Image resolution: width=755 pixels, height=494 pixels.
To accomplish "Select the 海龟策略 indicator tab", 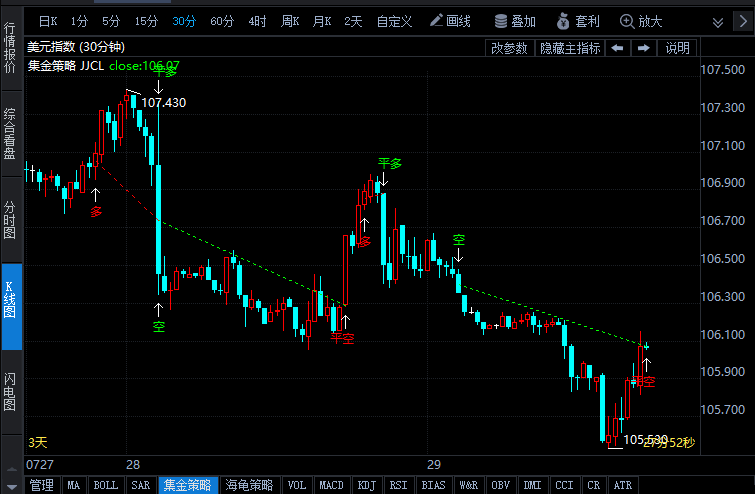I will (x=249, y=485).
